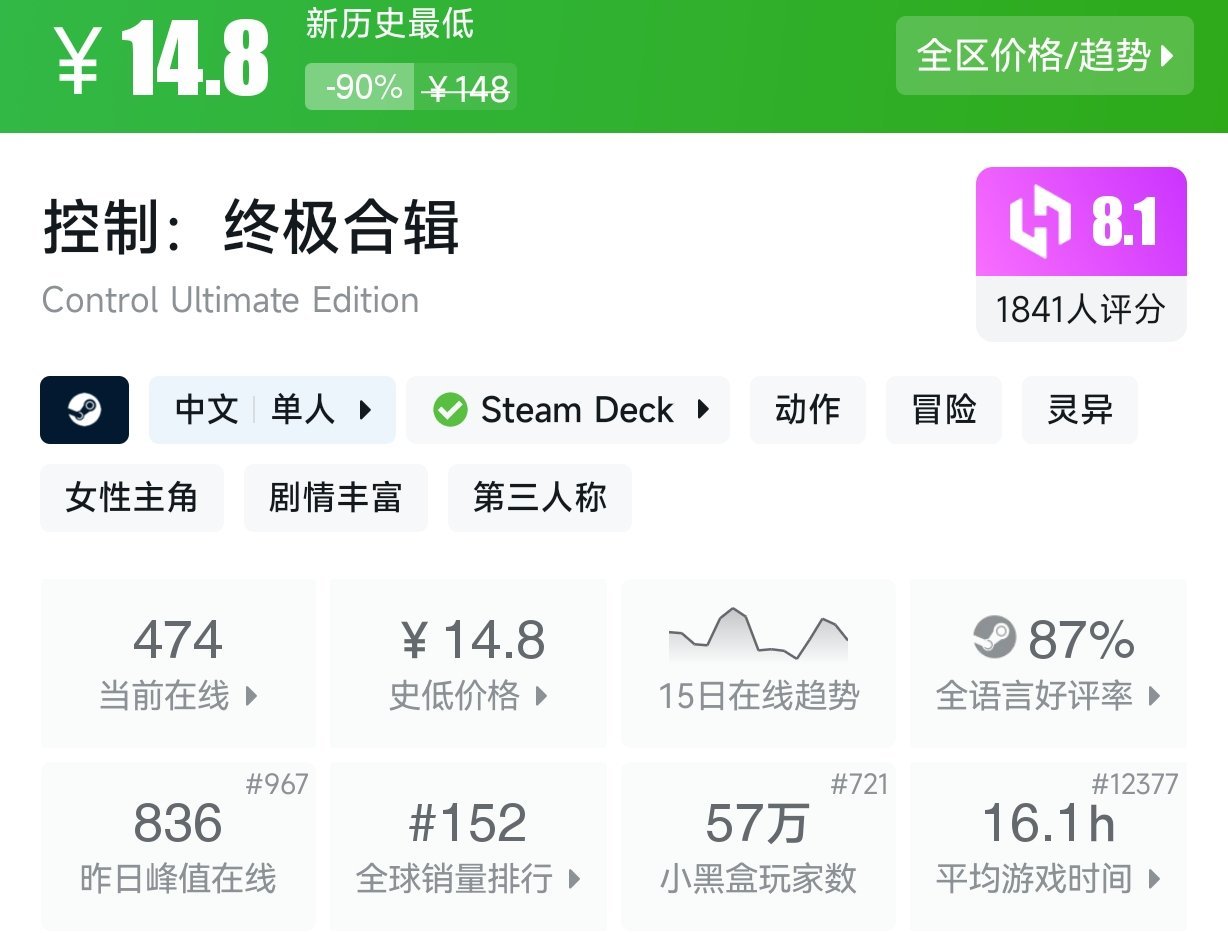
Task: Click the 昨日峰值在线 836 stat card
Action: click(178, 847)
